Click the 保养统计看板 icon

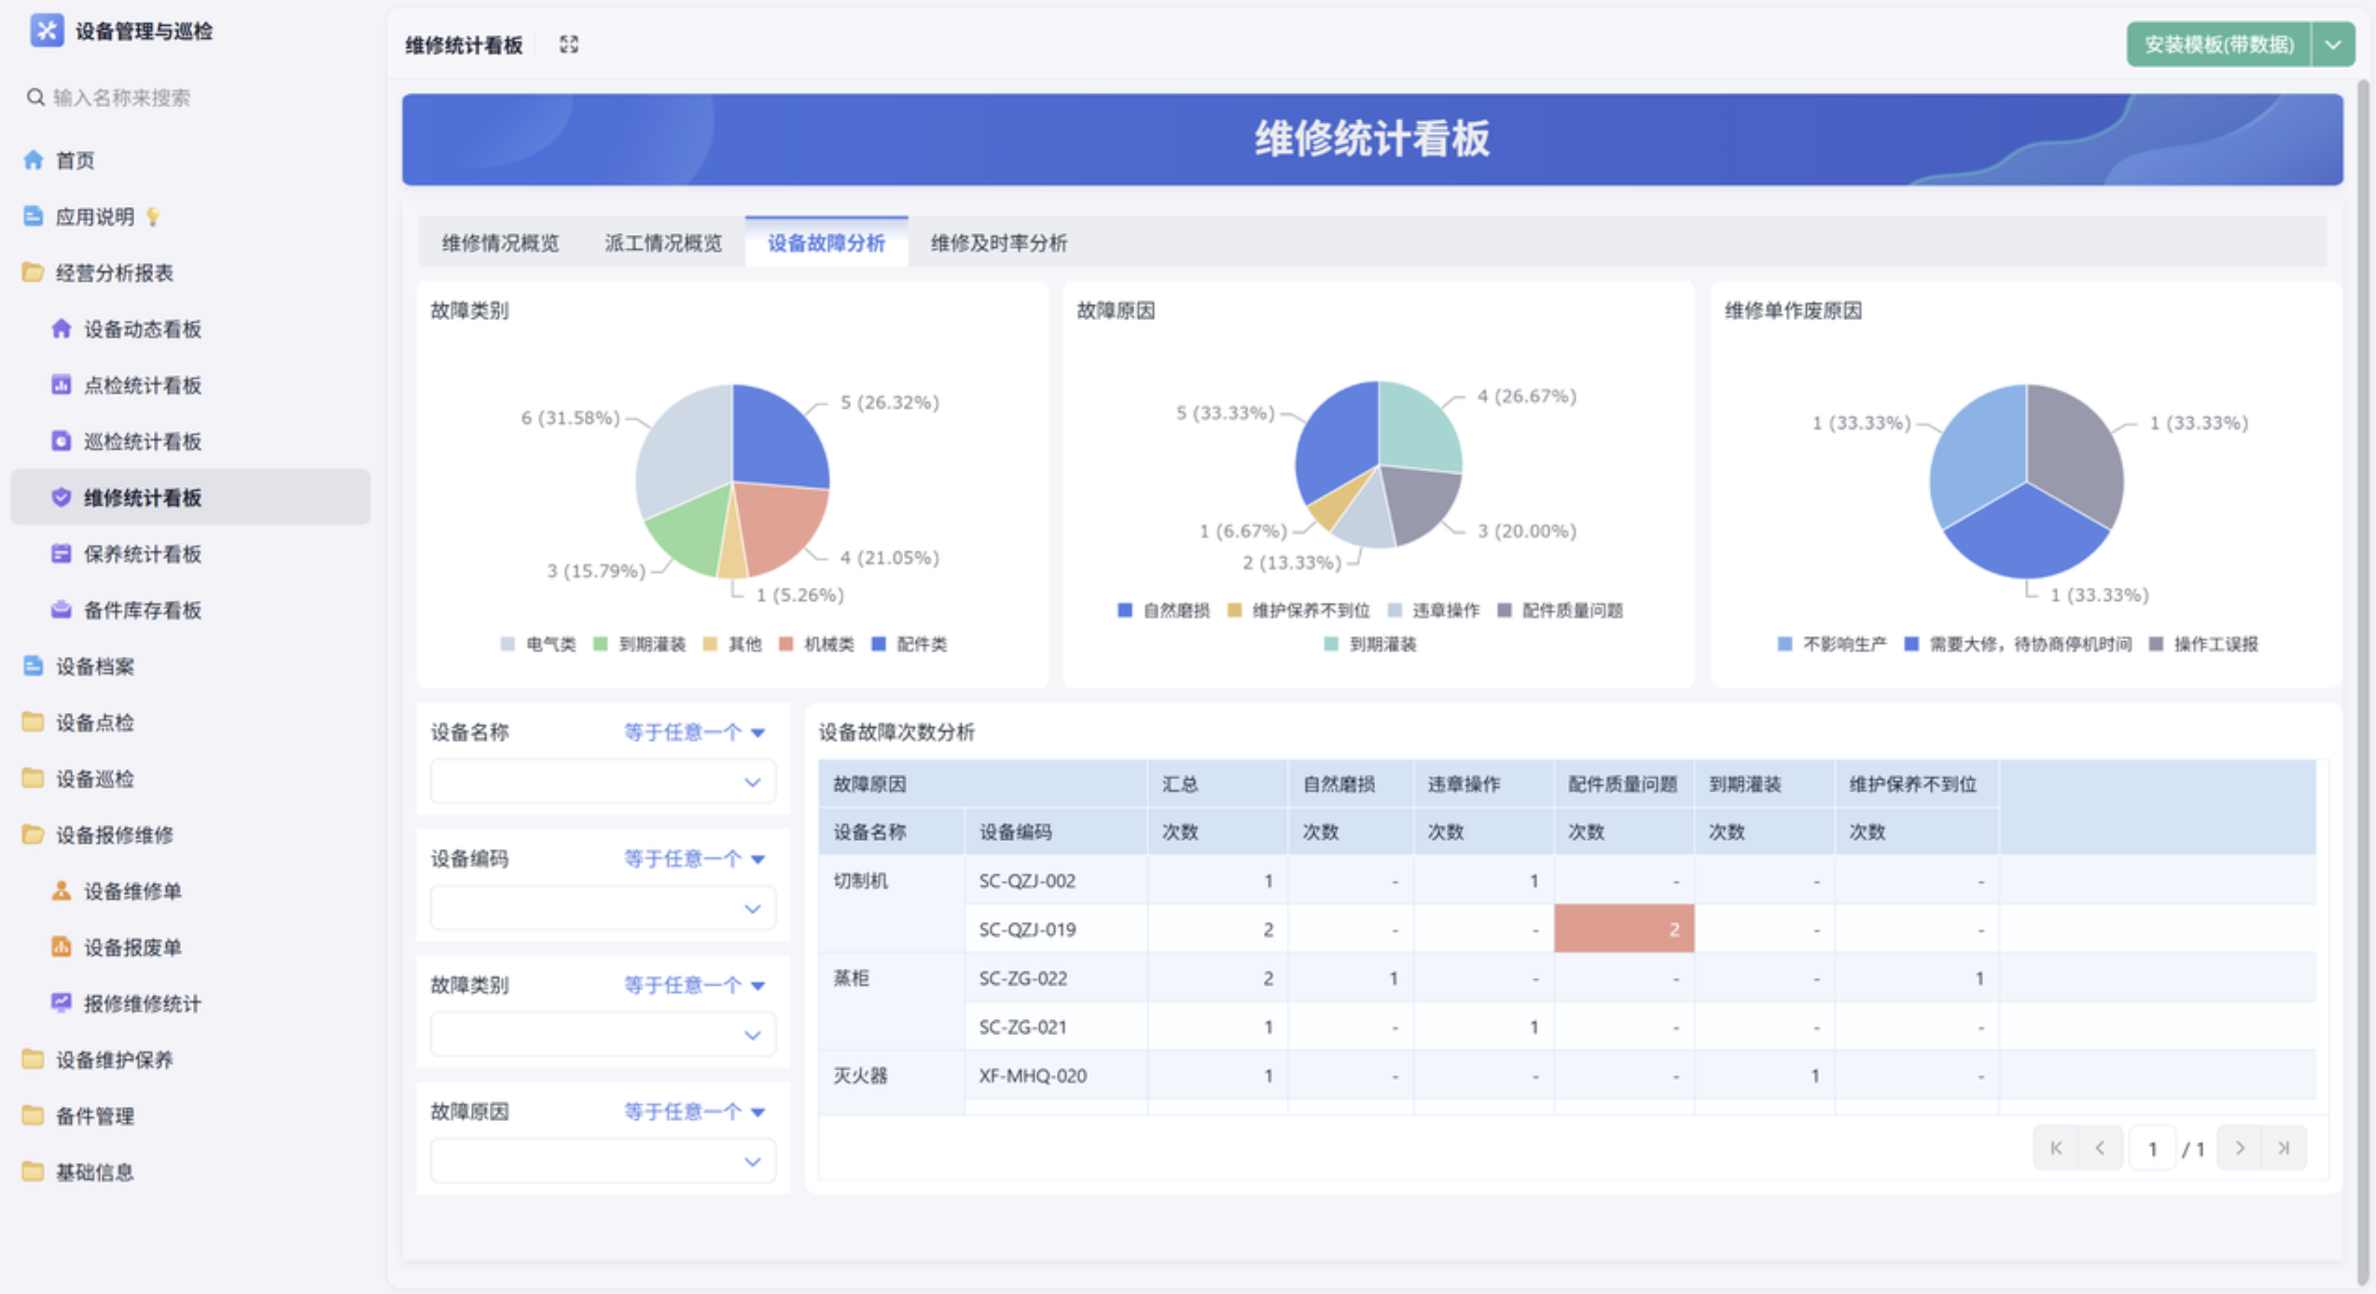coord(61,553)
